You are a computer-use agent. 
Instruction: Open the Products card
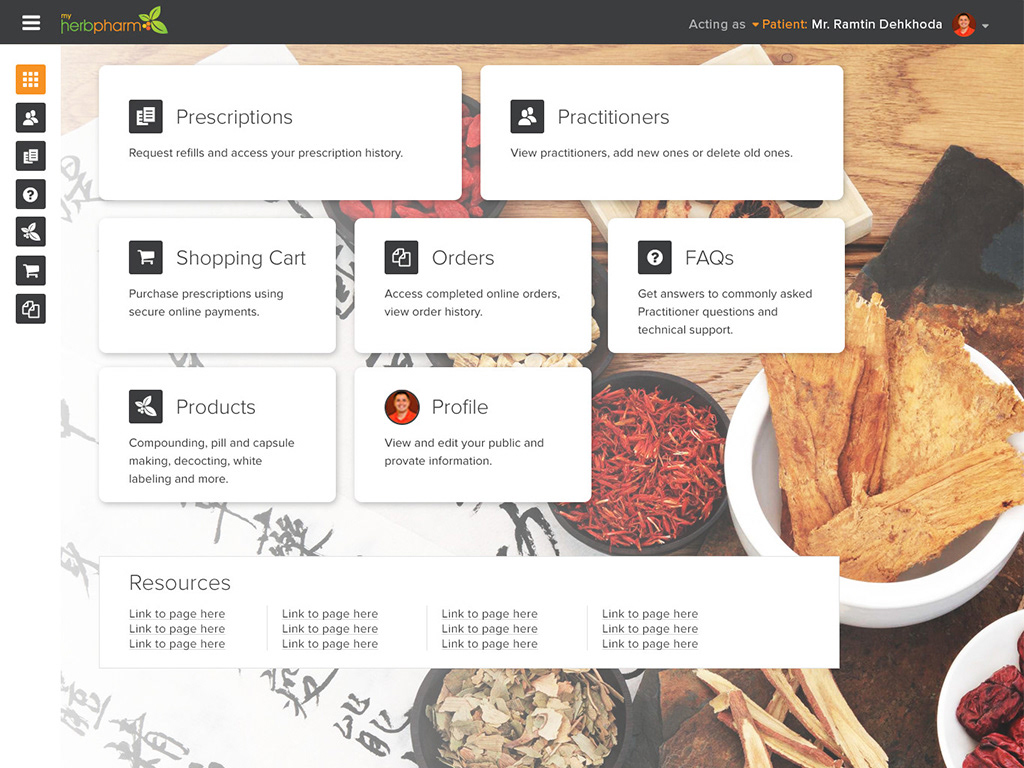(217, 435)
